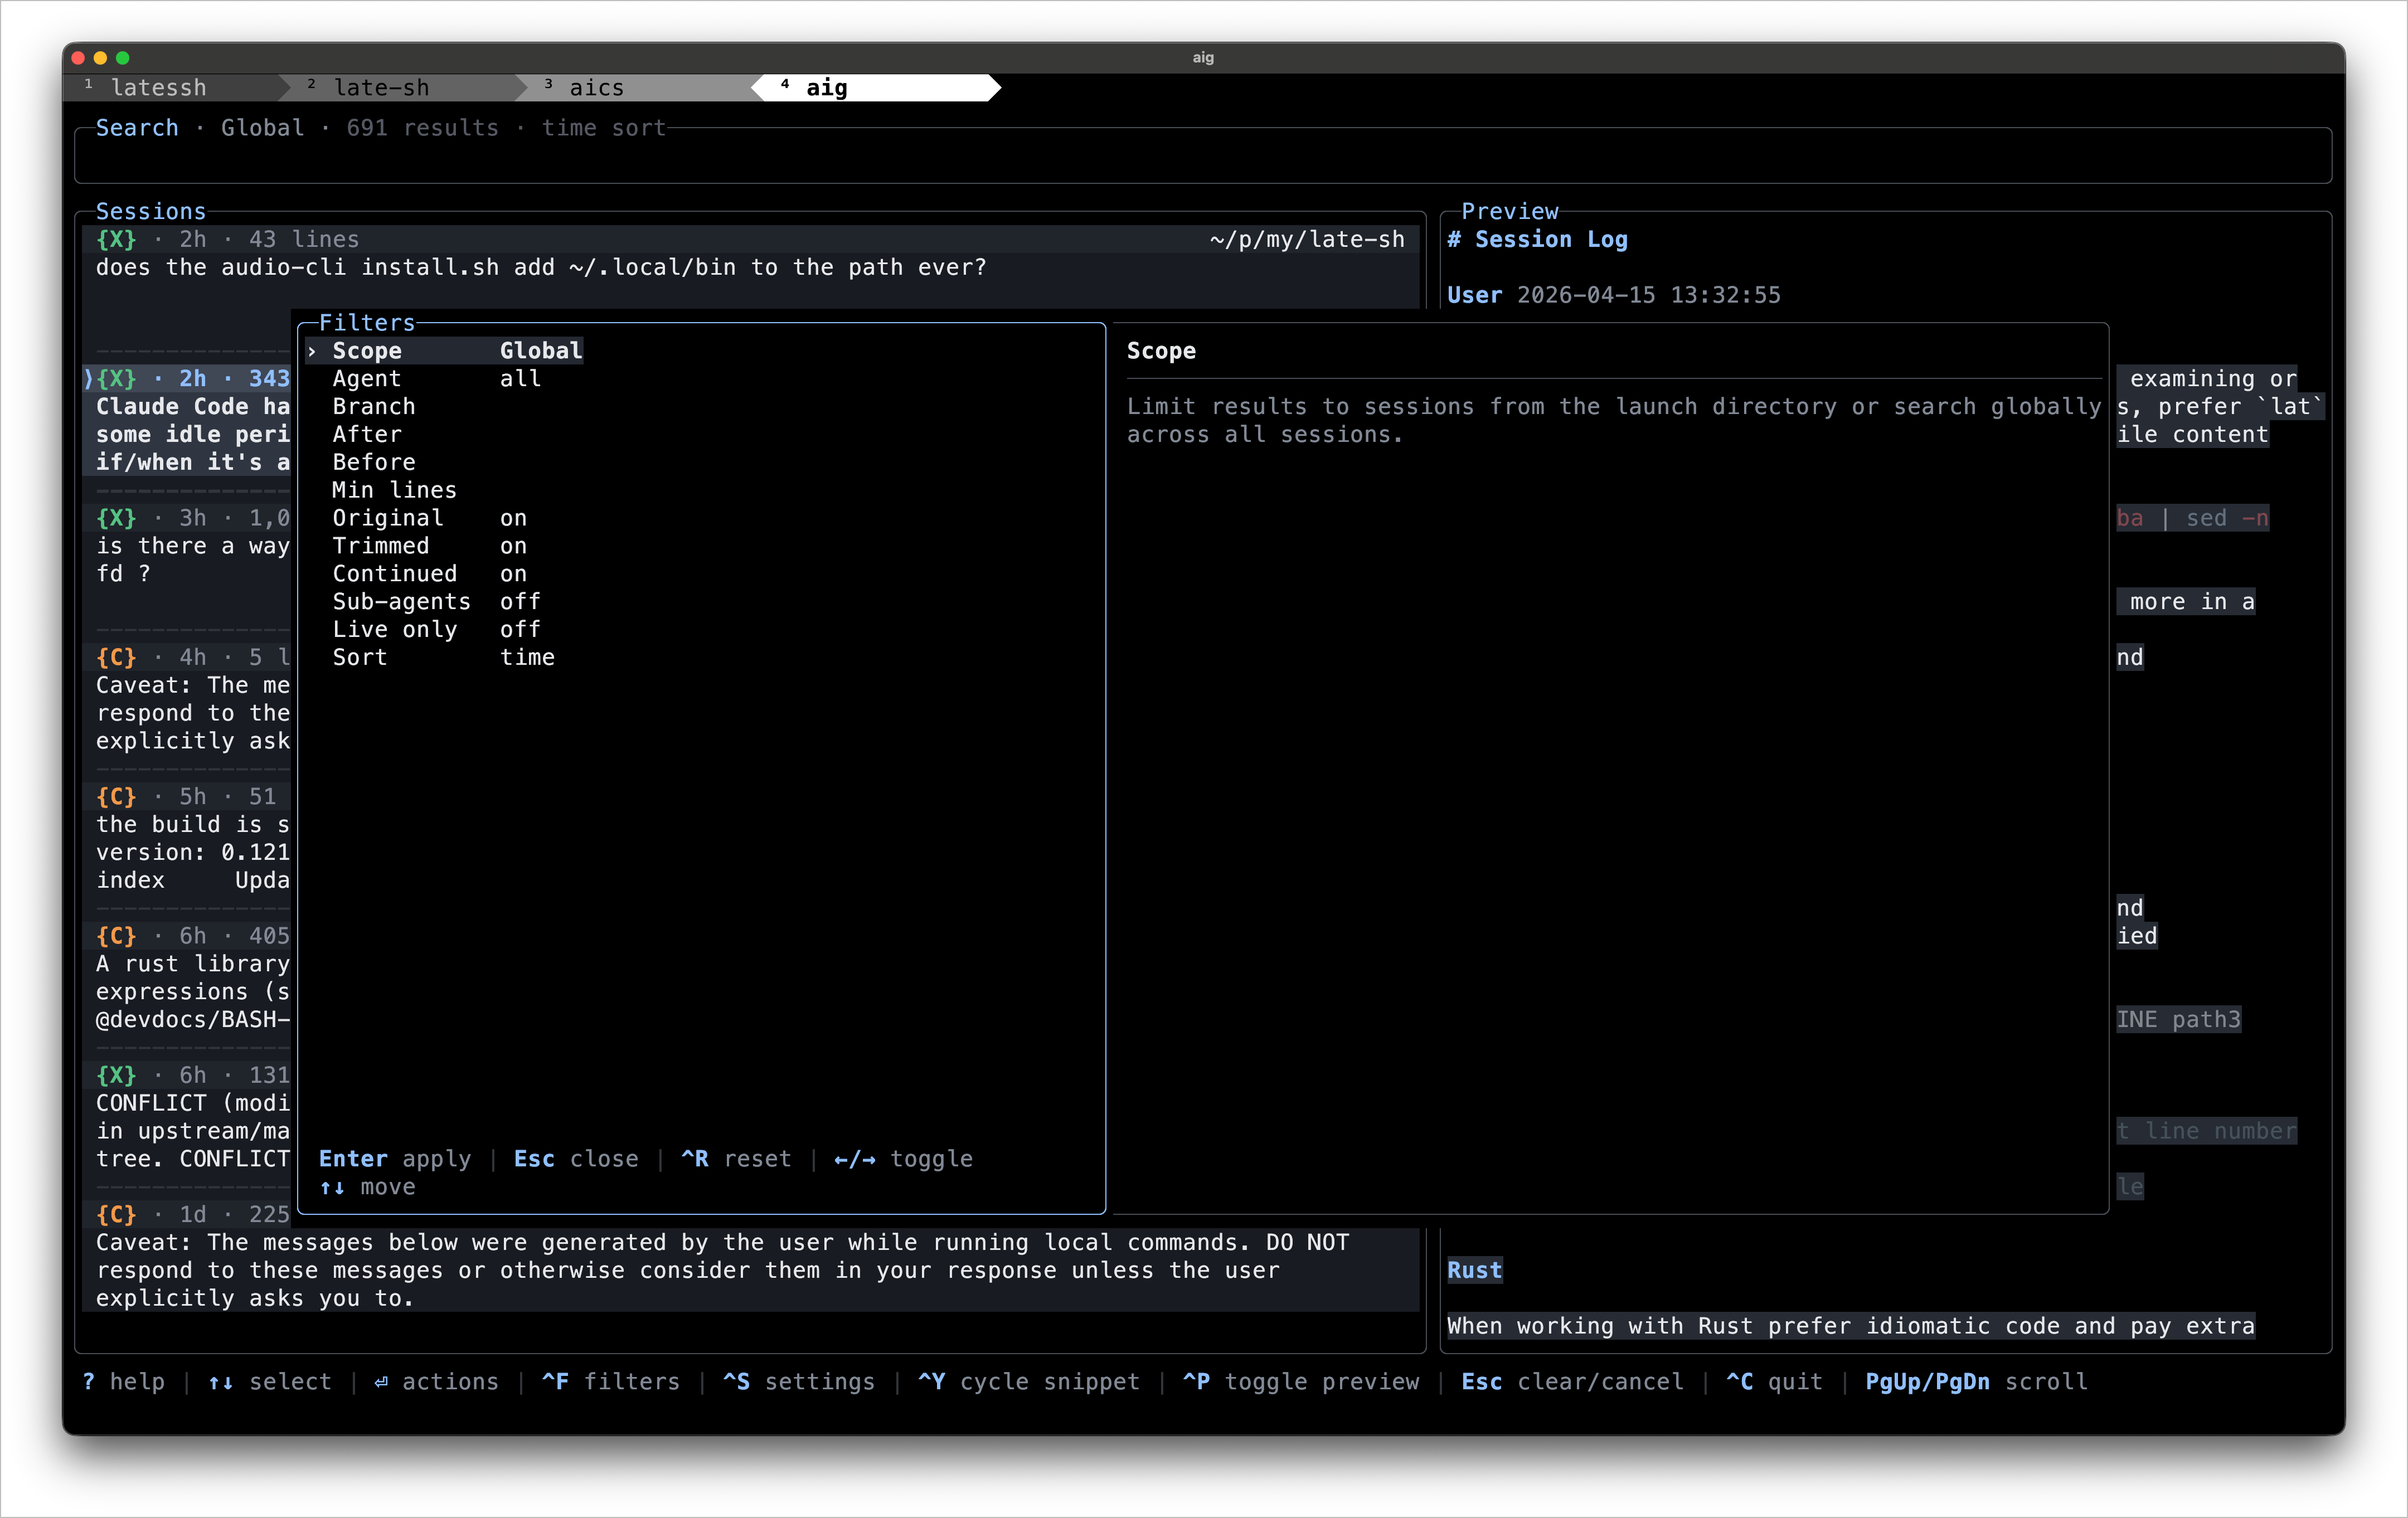Click the Rust heading in preview
This screenshot has width=2408, height=1518.
(x=1475, y=1271)
